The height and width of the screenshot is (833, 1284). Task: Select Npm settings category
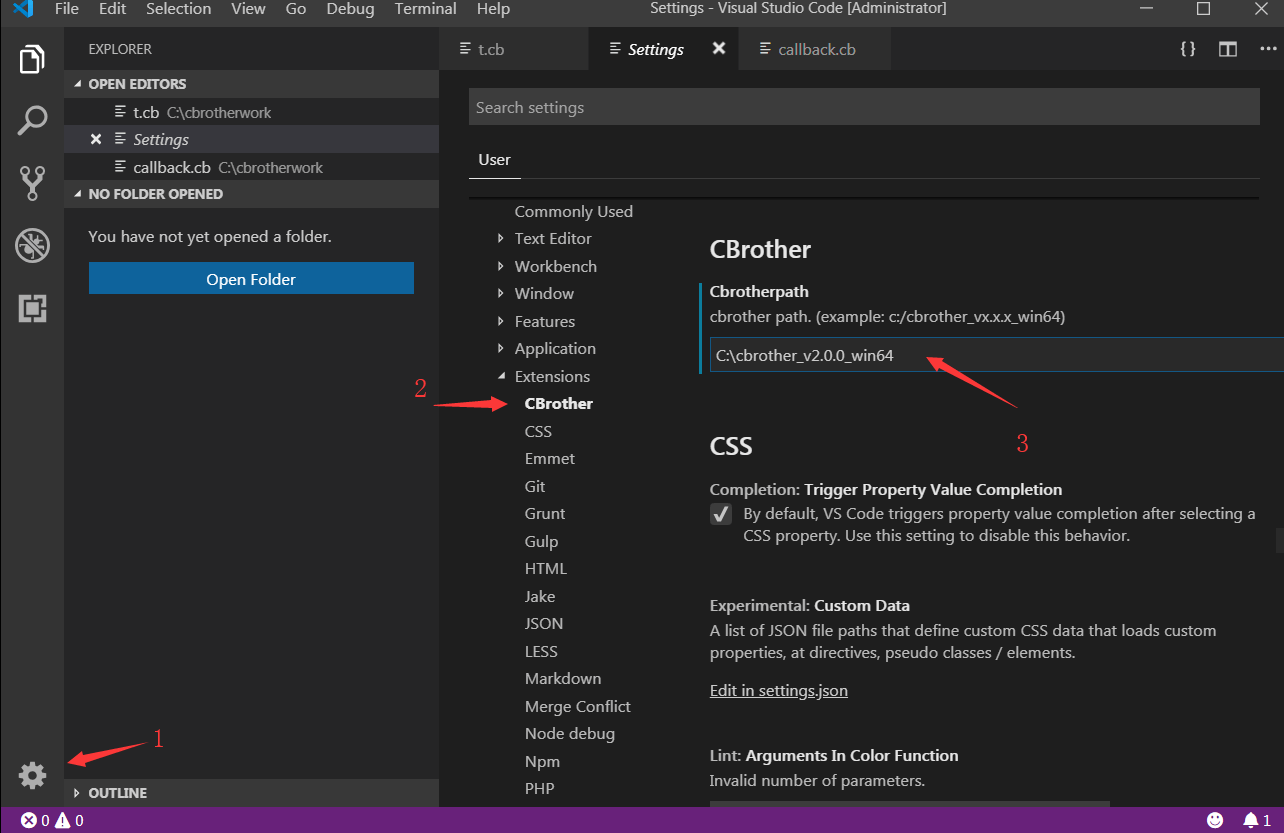click(x=542, y=762)
